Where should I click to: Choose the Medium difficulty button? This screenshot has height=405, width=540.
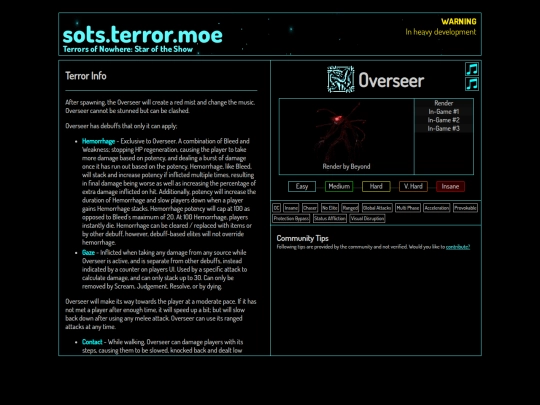point(339,186)
